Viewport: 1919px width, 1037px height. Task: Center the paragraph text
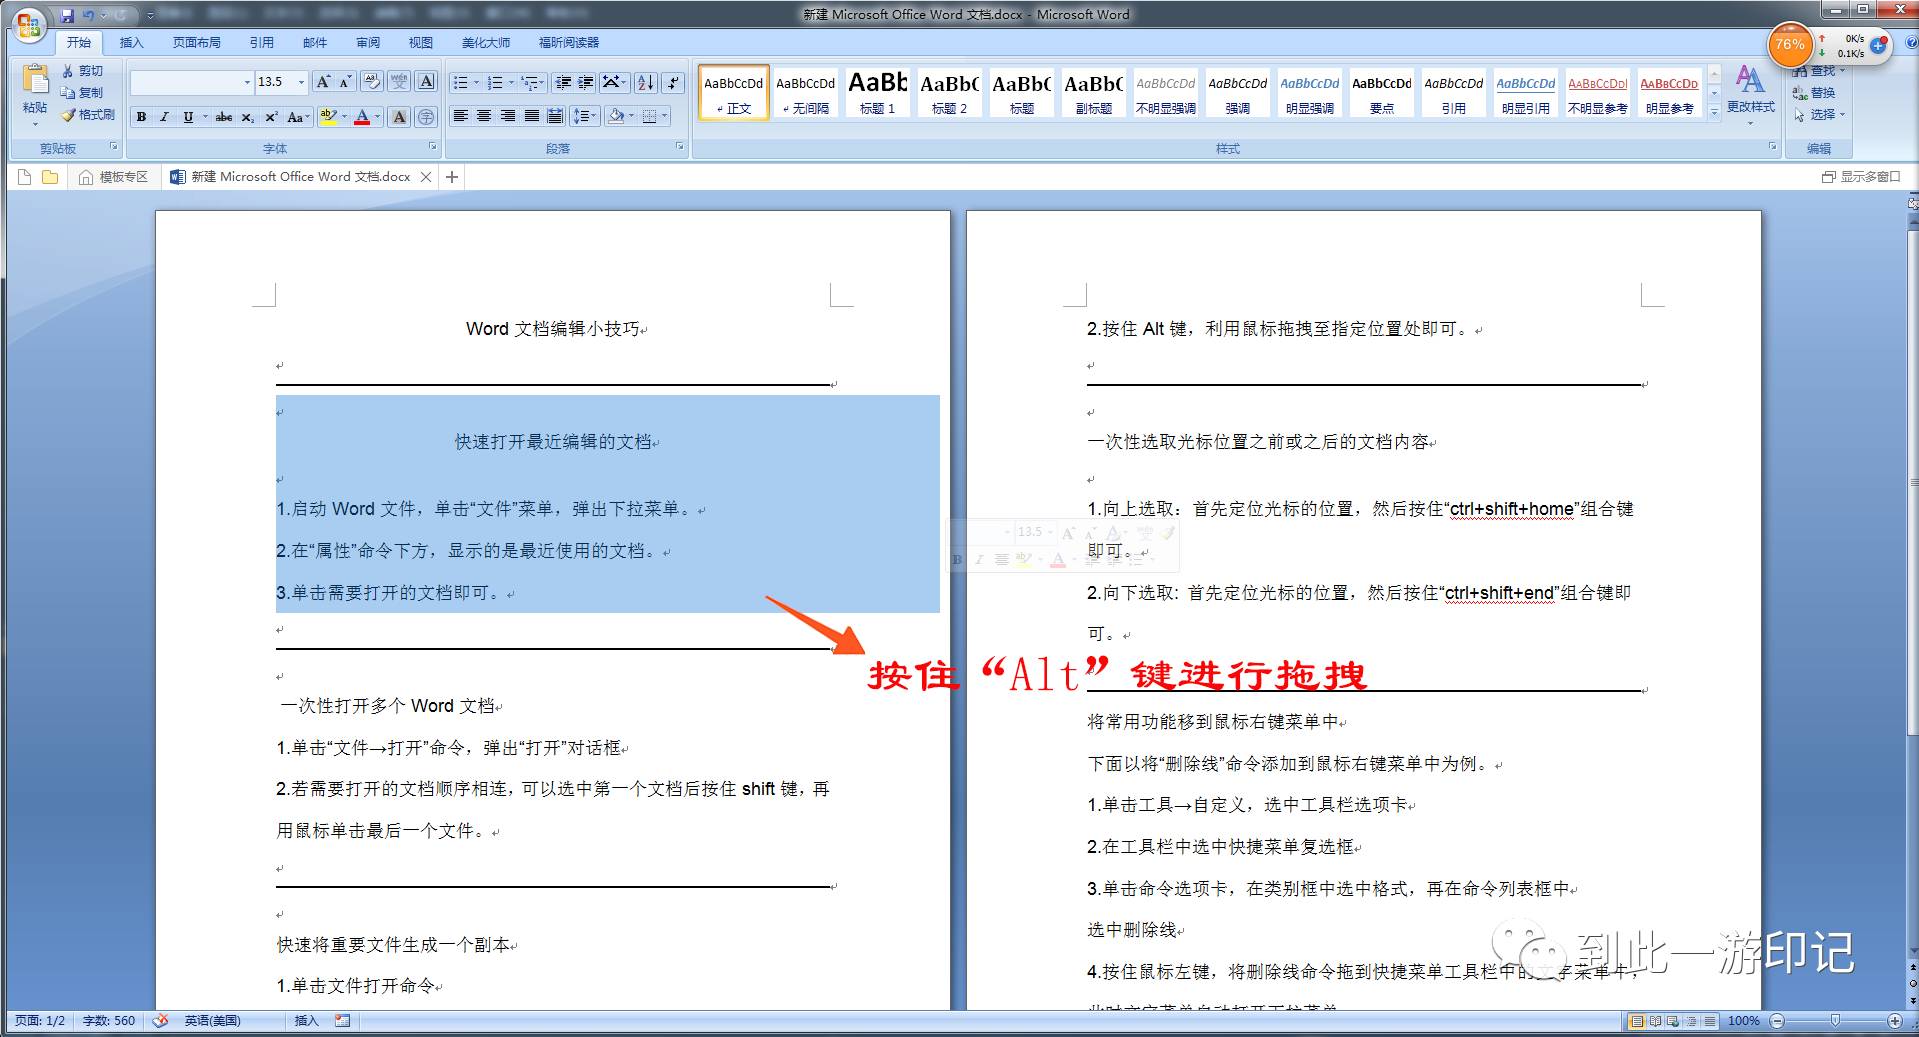(x=484, y=117)
